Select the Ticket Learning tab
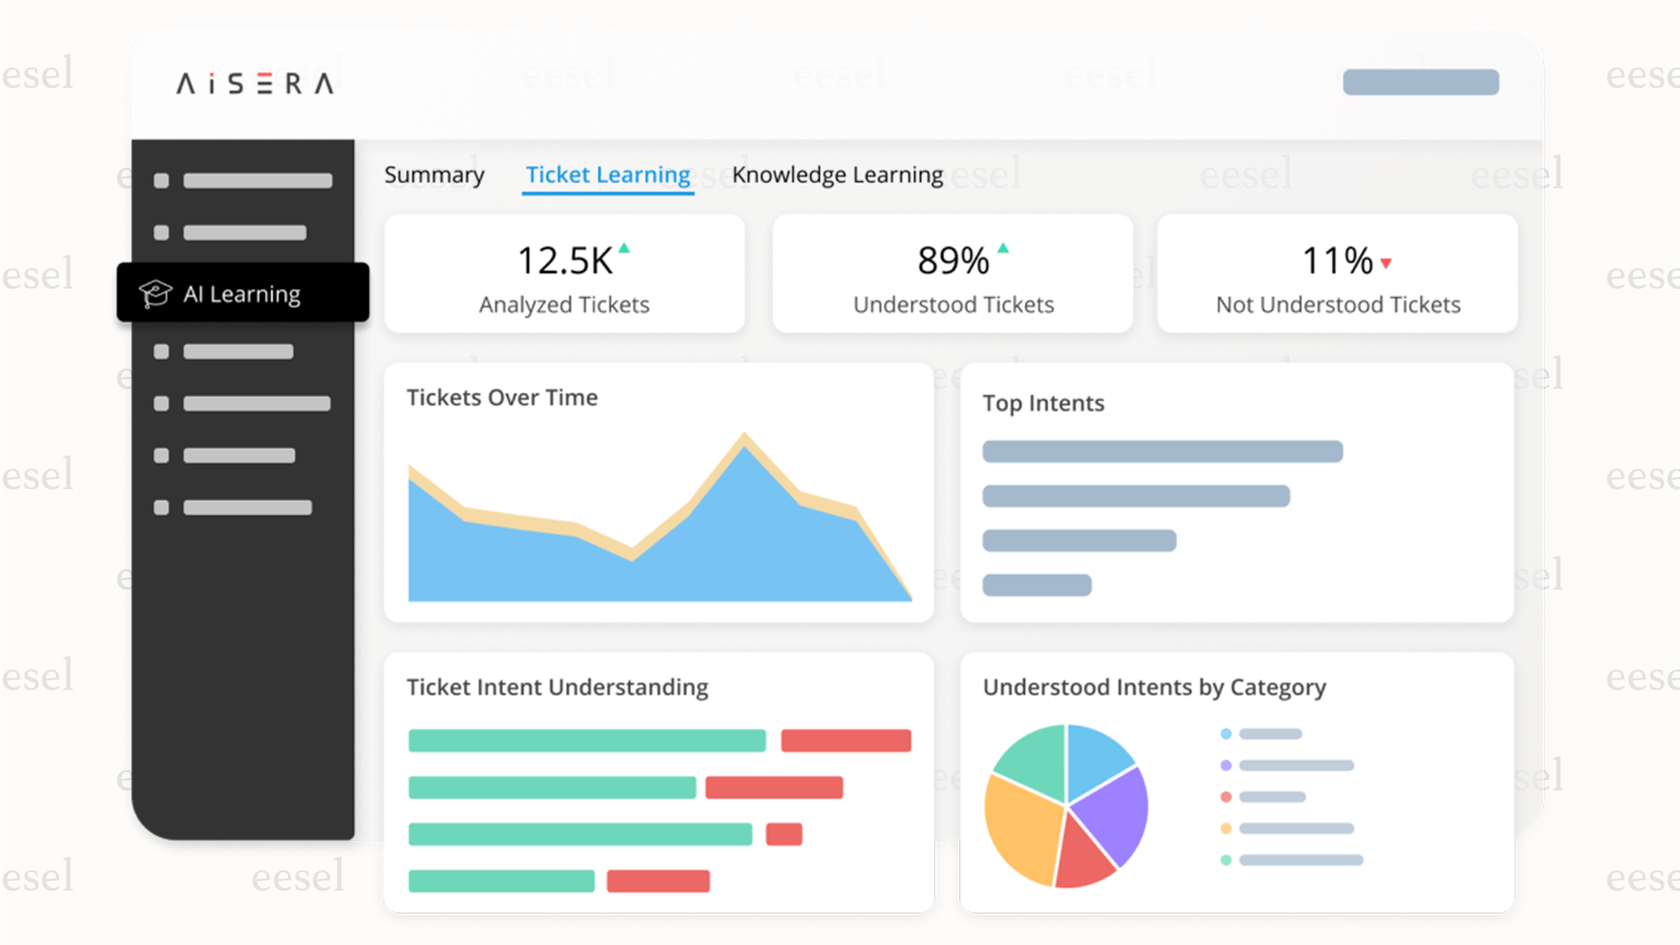The image size is (1680, 945). click(607, 174)
